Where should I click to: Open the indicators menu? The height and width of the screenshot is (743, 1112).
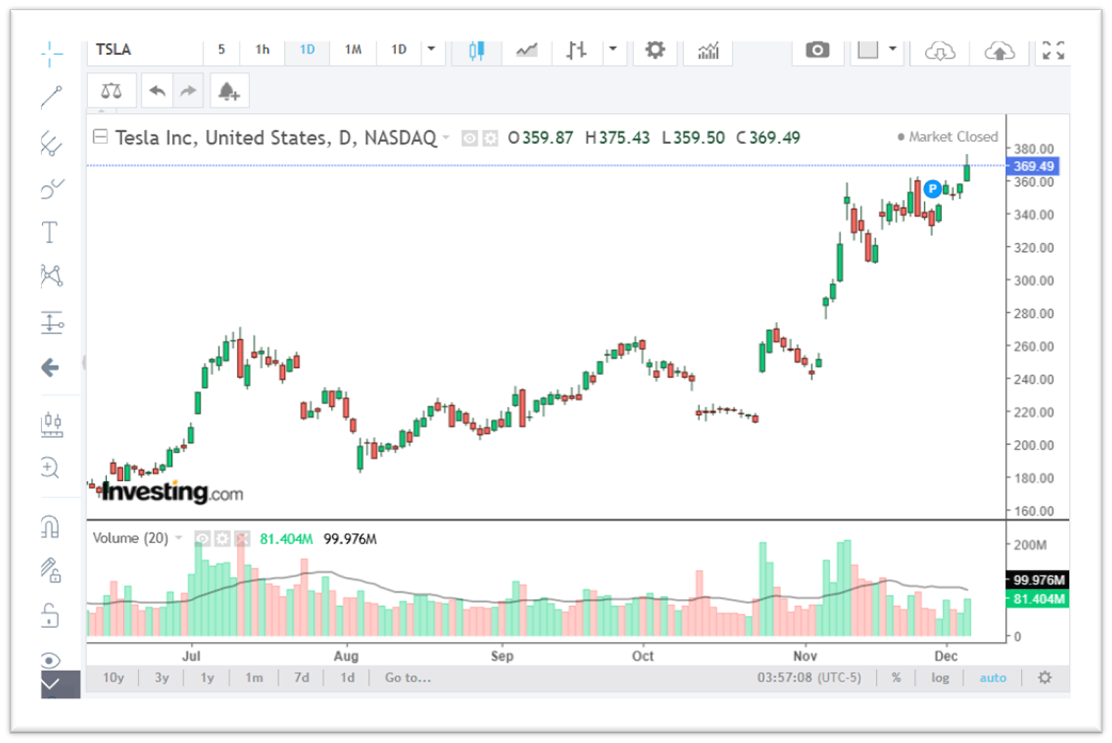(x=708, y=50)
